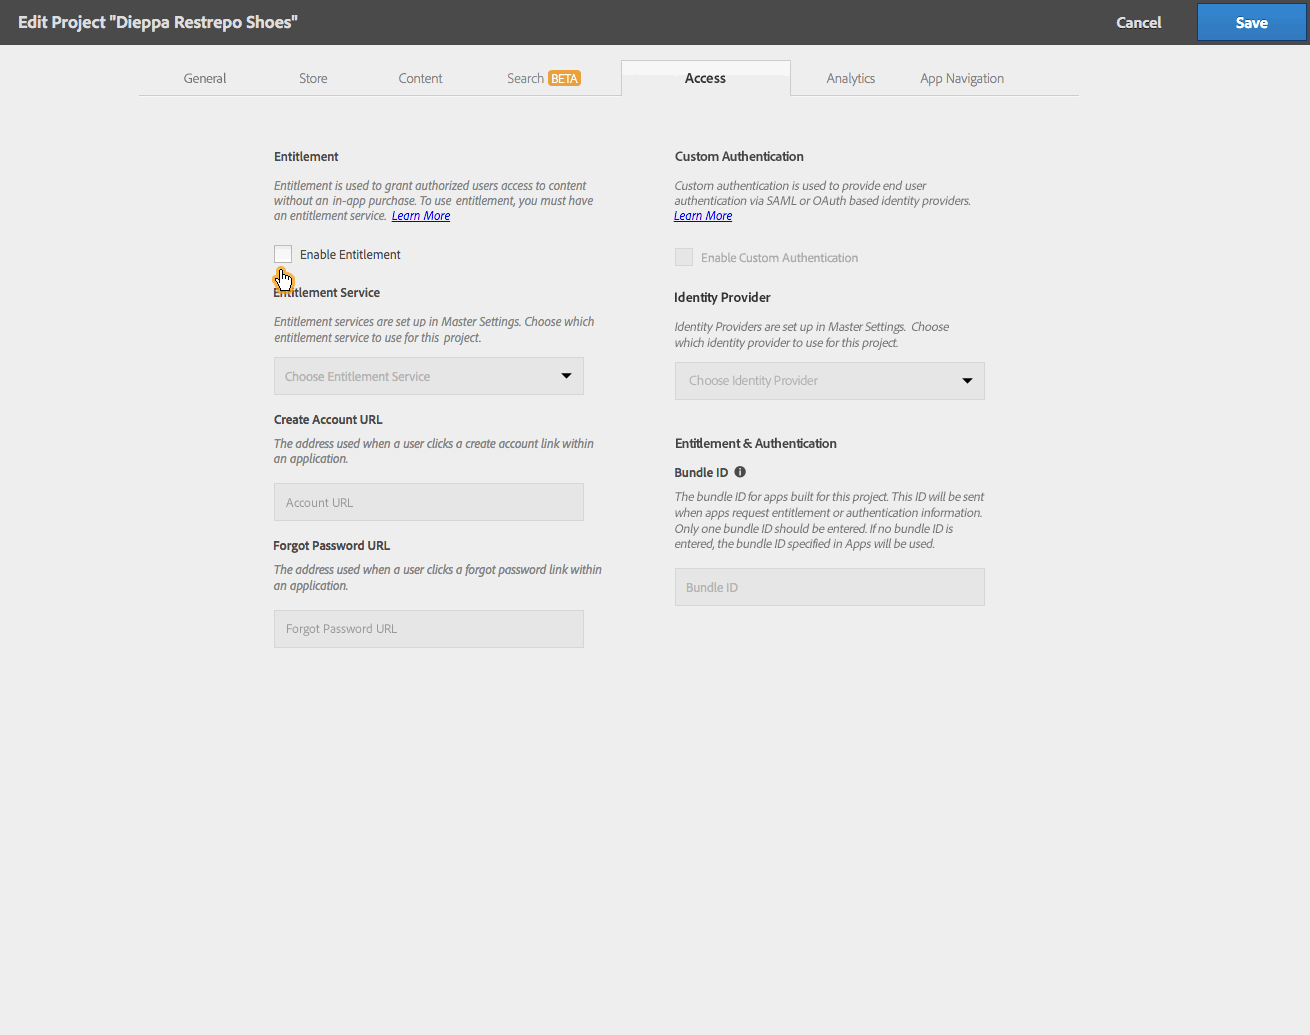Switch to the General tab
The width and height of the screenshot is (1310, 1035).
[x=205, y=78]
